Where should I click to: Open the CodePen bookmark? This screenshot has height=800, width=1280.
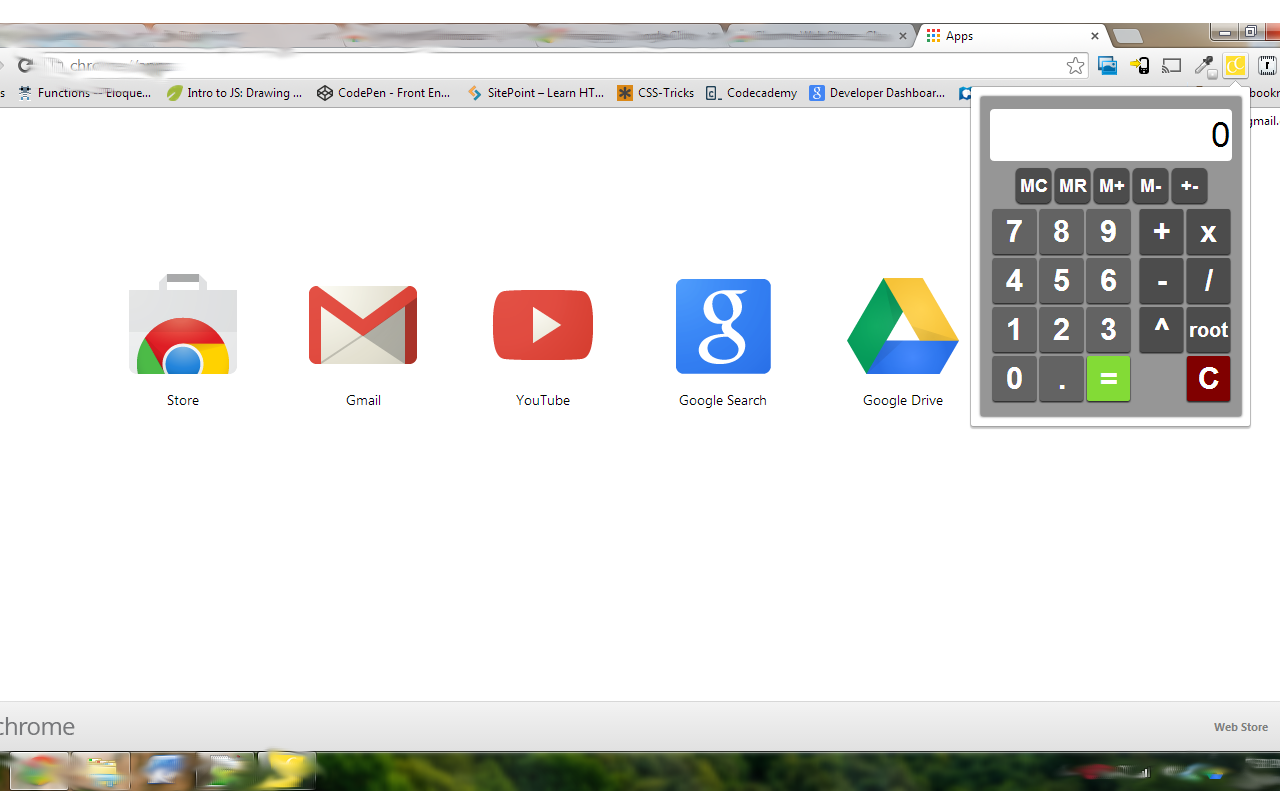pyautogui.click(x=384, y=93)
